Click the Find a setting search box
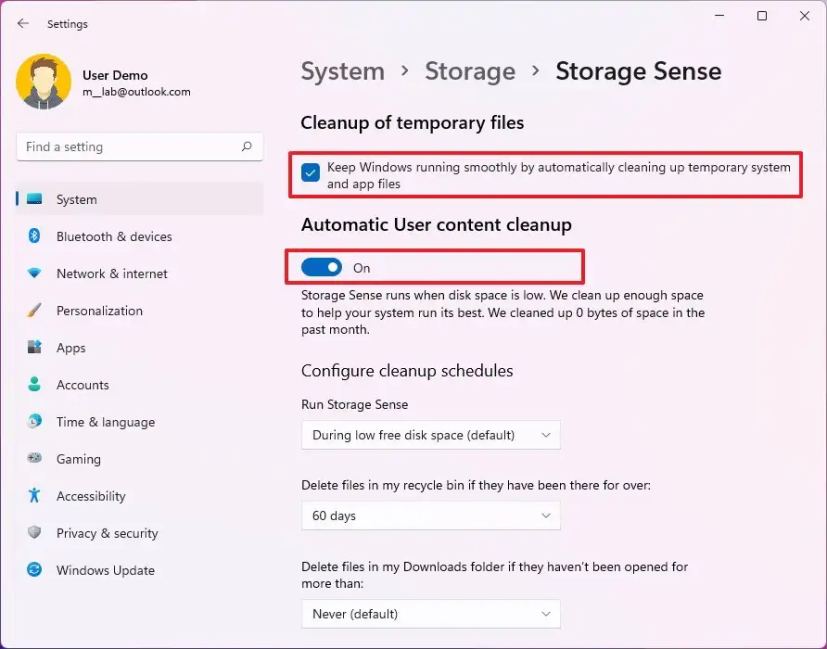Screen dimensions: 827x649 [130, 147]
